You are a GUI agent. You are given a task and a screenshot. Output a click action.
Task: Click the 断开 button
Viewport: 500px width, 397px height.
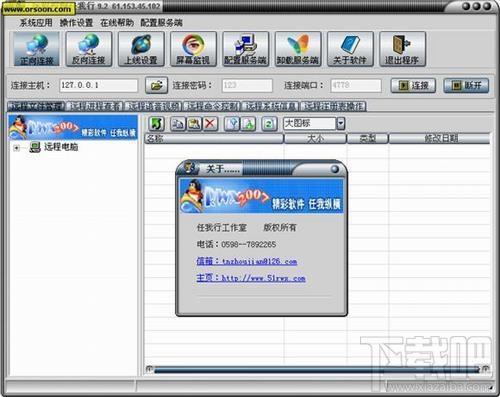(x=466, y=85)
